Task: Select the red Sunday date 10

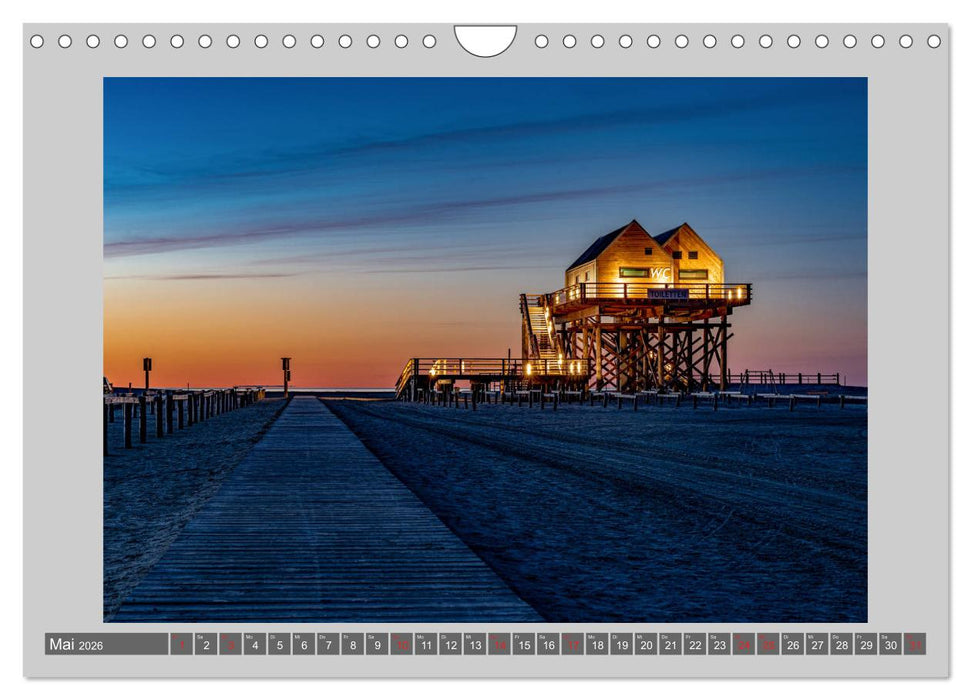Action: [x=400, y=649]
